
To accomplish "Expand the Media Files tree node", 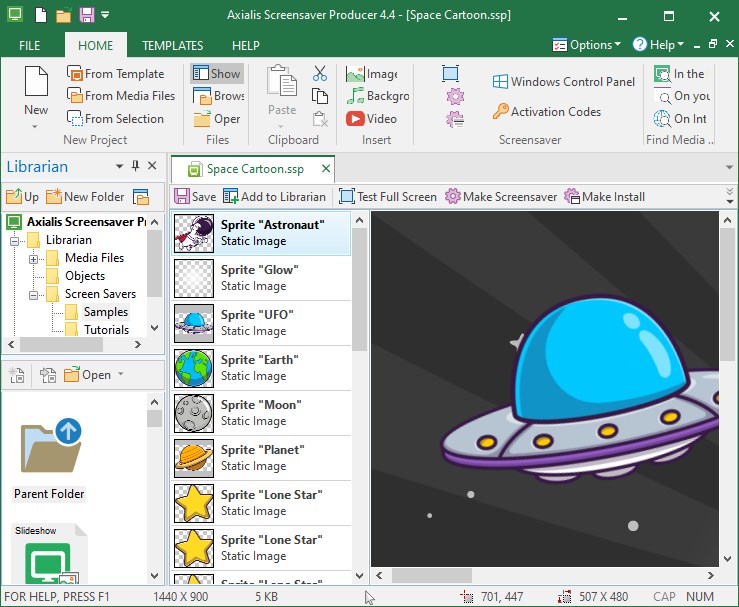I will click(33, 259).
